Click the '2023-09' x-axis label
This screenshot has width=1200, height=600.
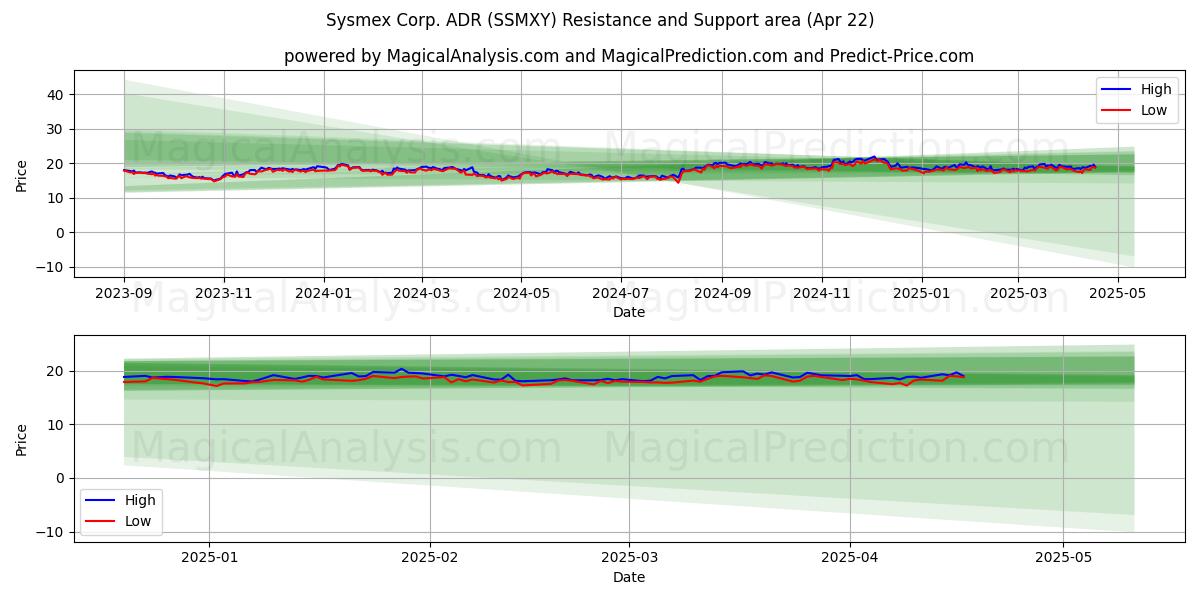pyautogui.click(x=124, y=295)
